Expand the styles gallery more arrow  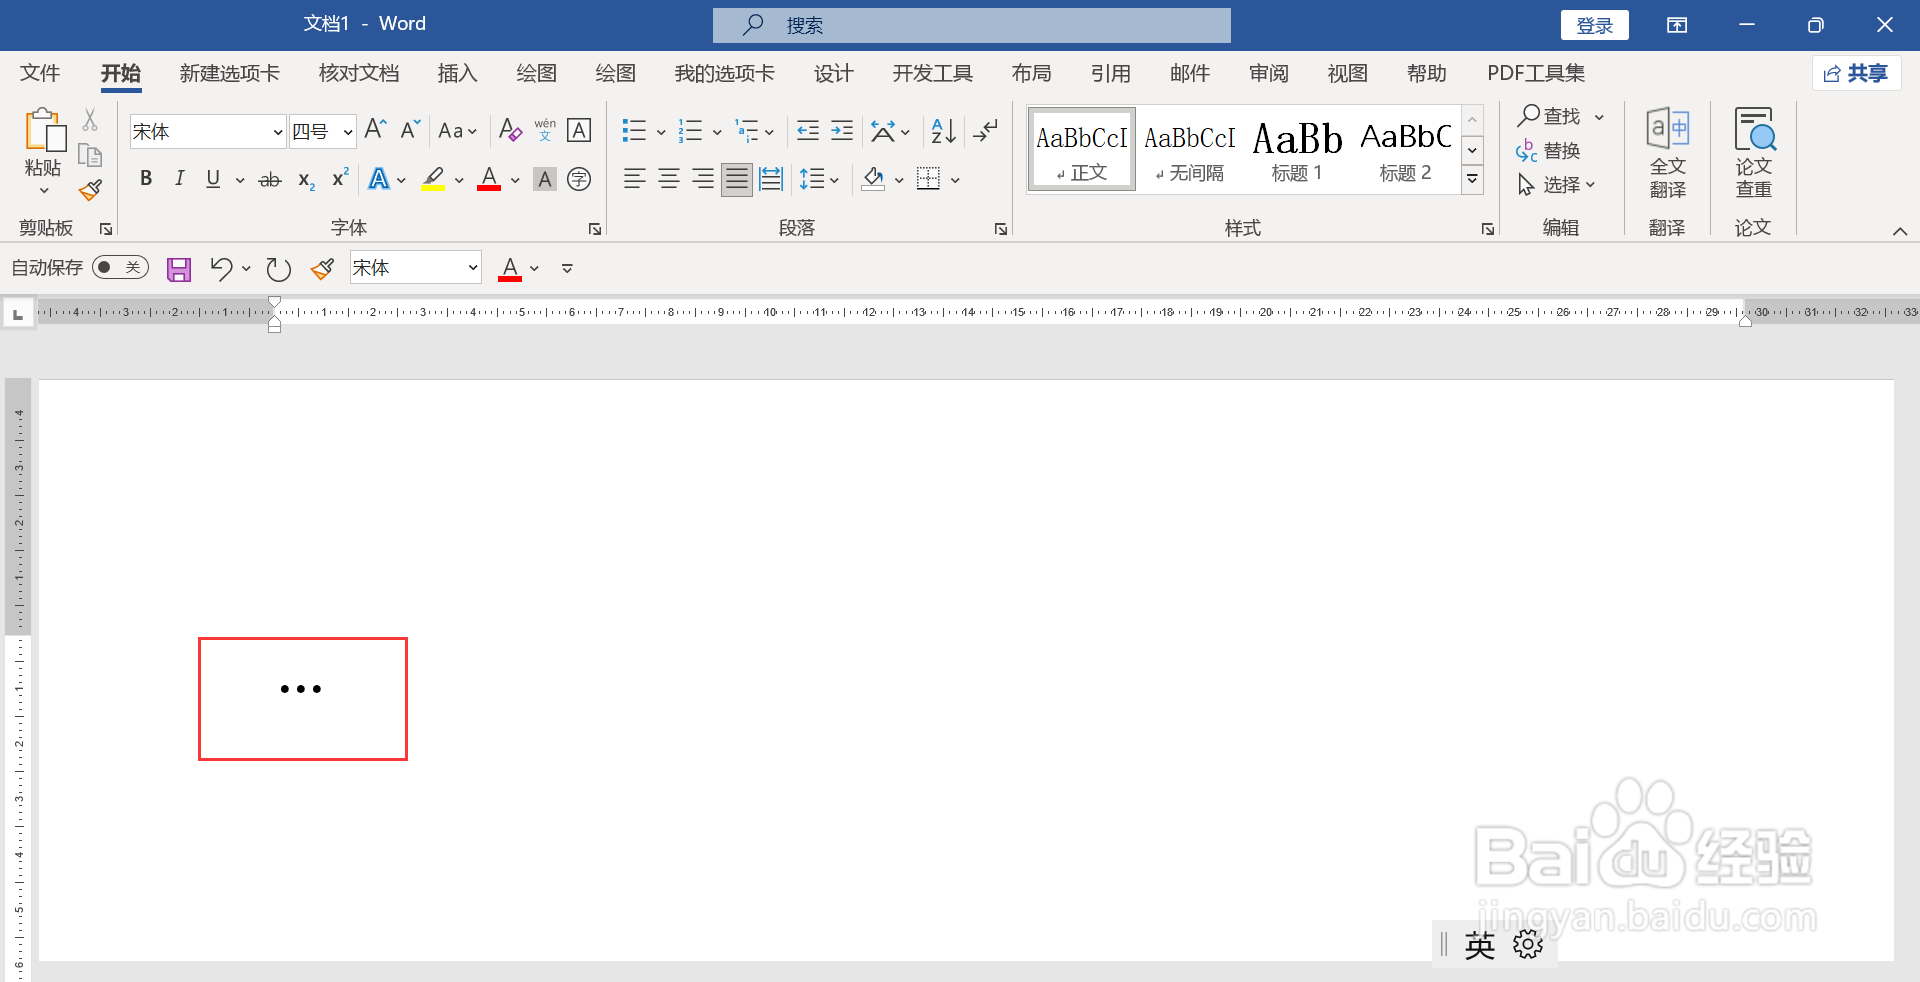click(1472, 180)
